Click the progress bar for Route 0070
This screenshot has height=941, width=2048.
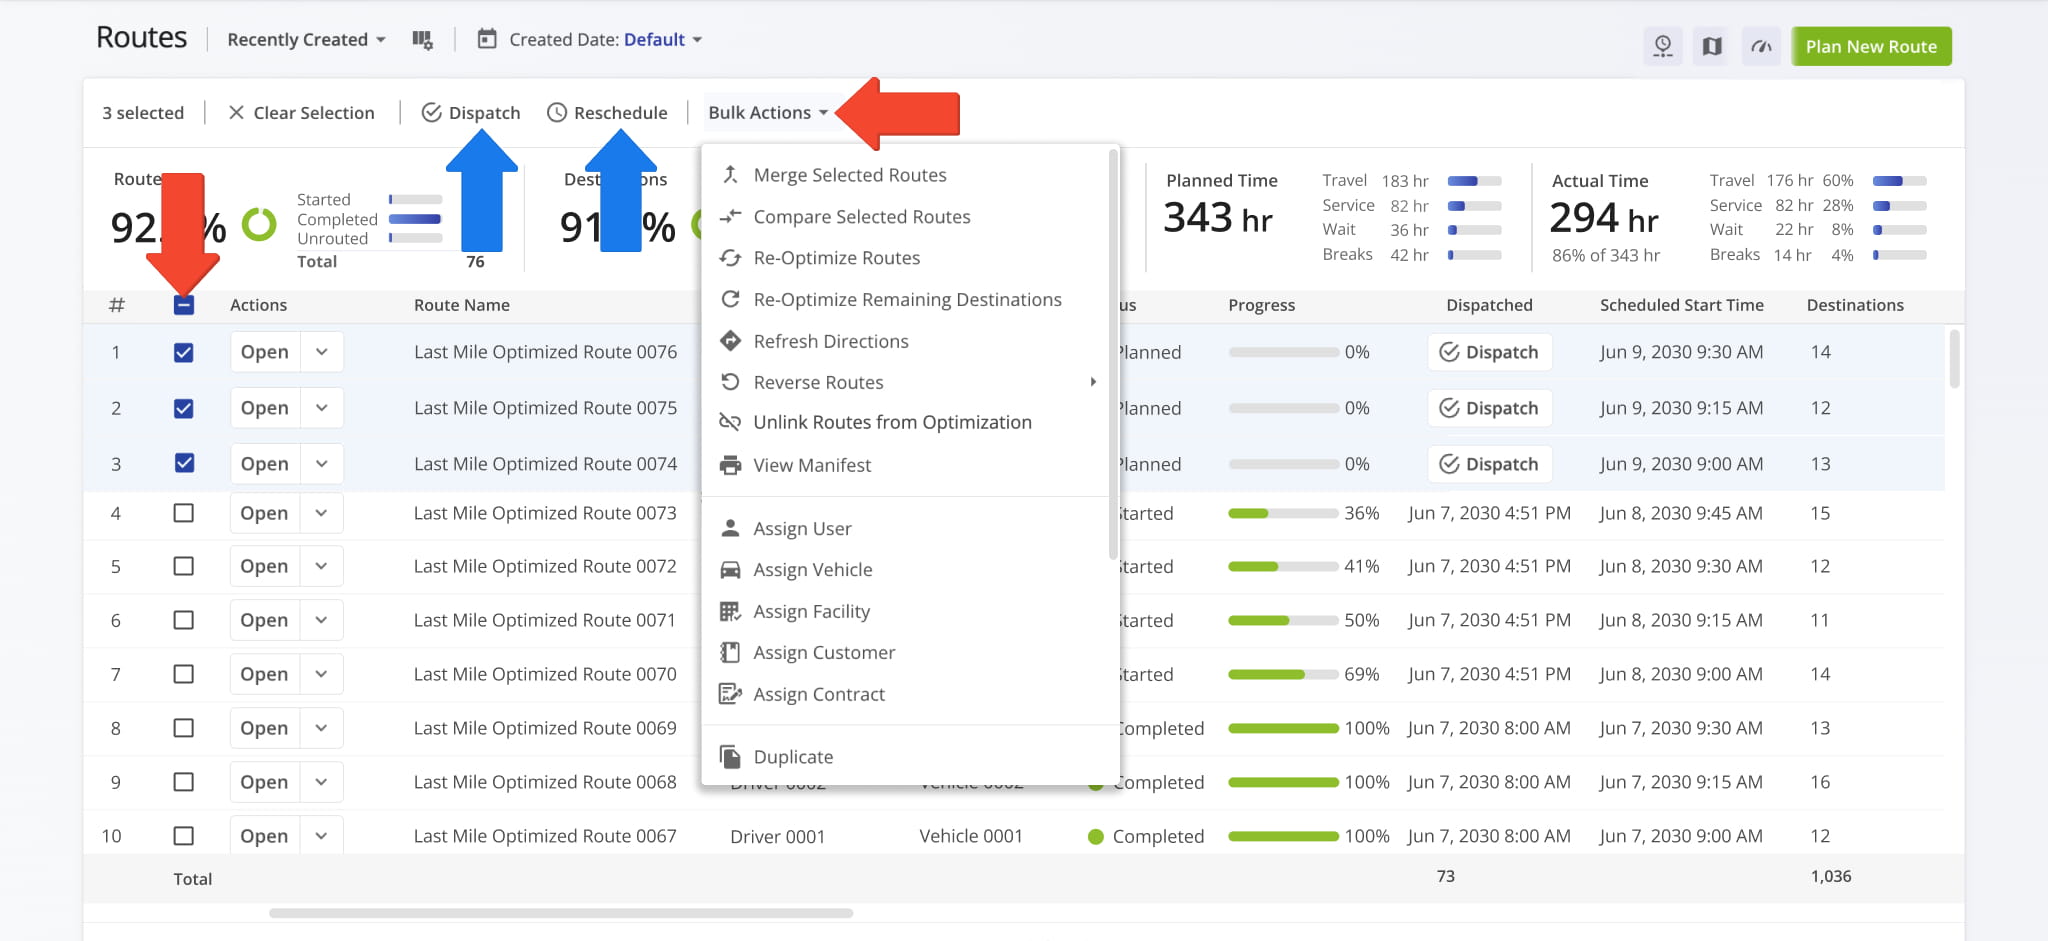1283,674
